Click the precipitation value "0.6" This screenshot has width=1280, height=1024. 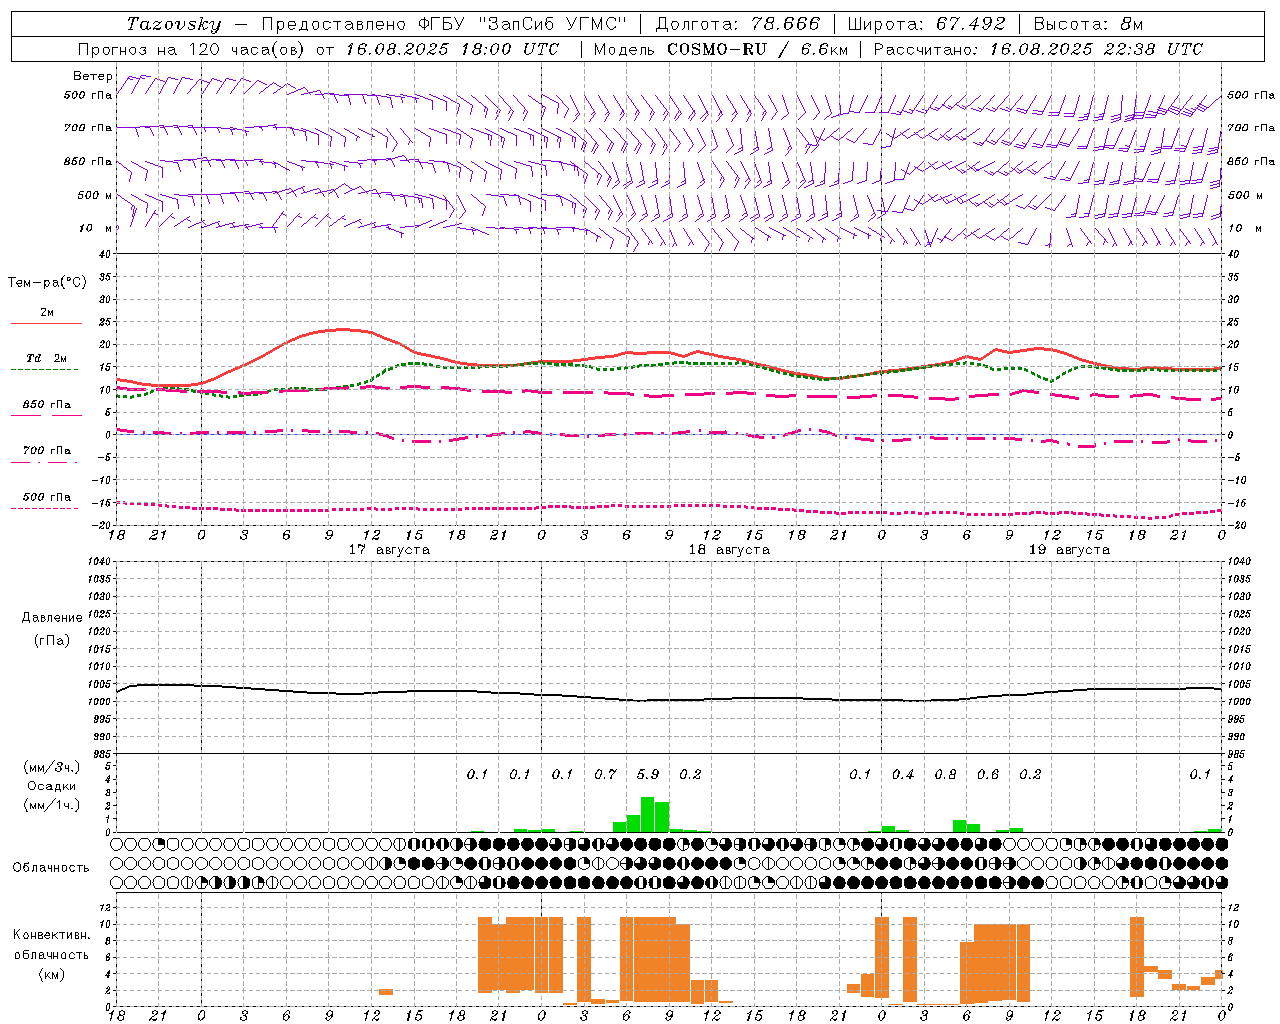988,775
